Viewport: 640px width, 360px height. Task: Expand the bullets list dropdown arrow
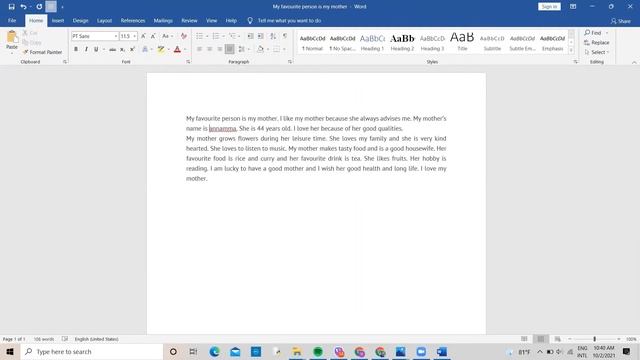coord(207,36)
